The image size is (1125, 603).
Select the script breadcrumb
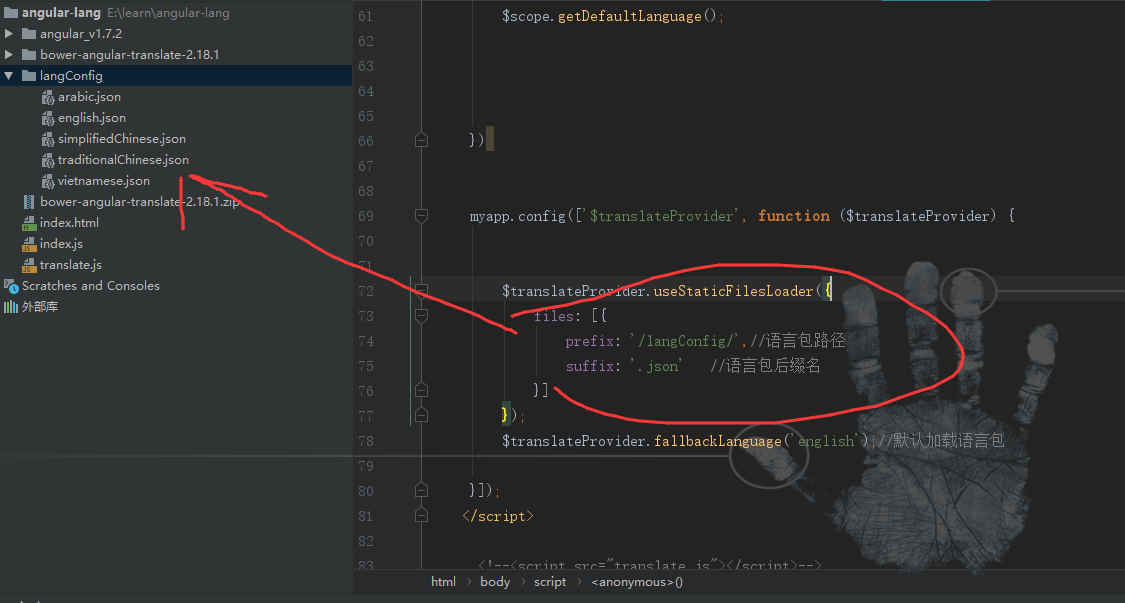[x=550, y=582]
